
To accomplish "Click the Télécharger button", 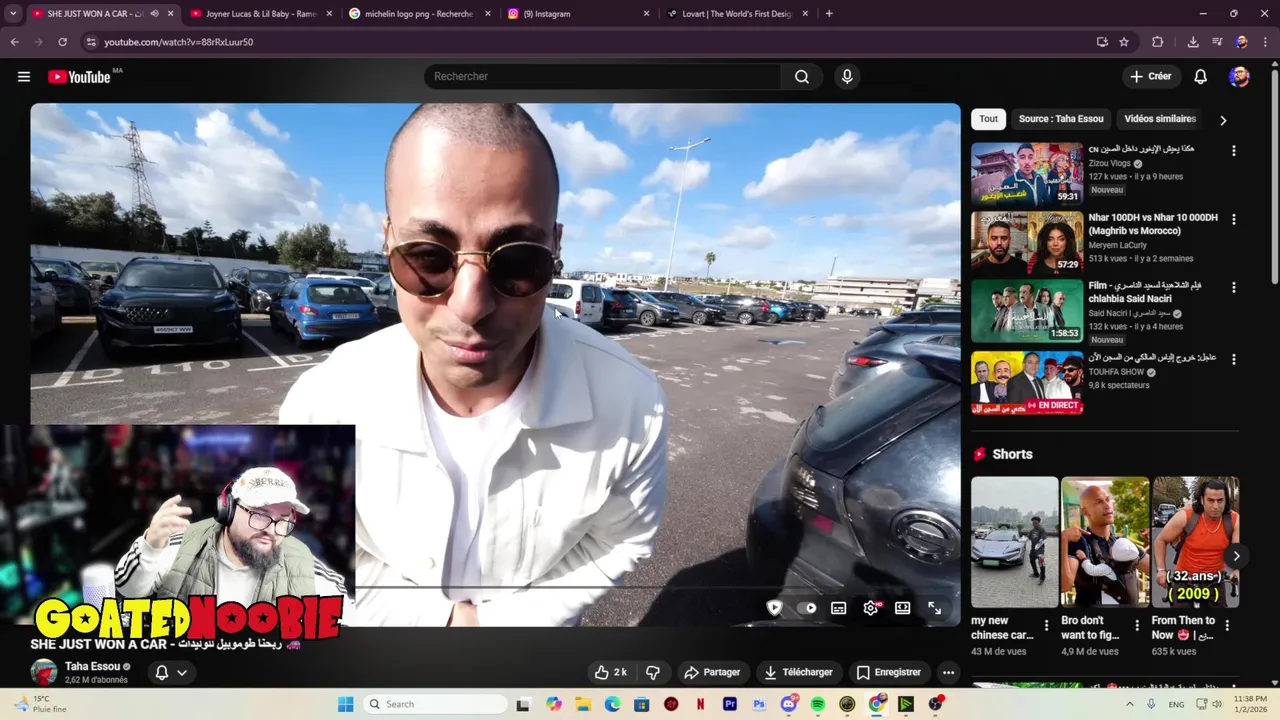I will point(798,672).
